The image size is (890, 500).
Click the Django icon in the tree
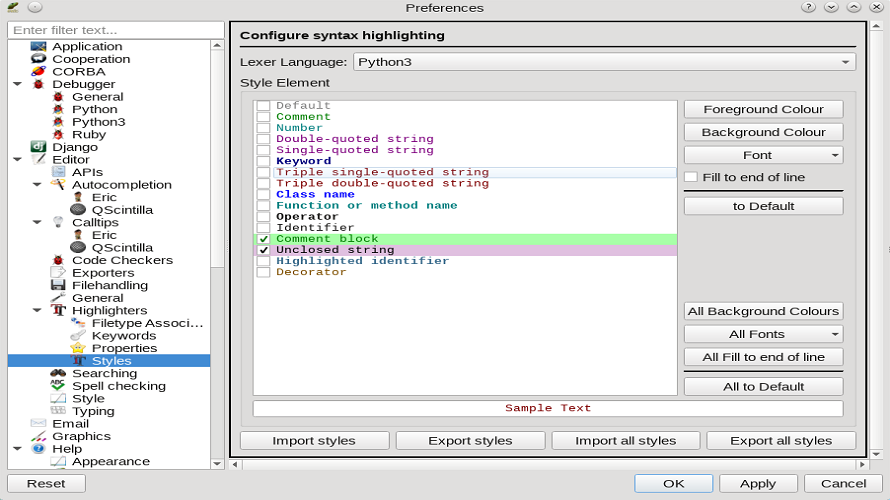point(38,147)
